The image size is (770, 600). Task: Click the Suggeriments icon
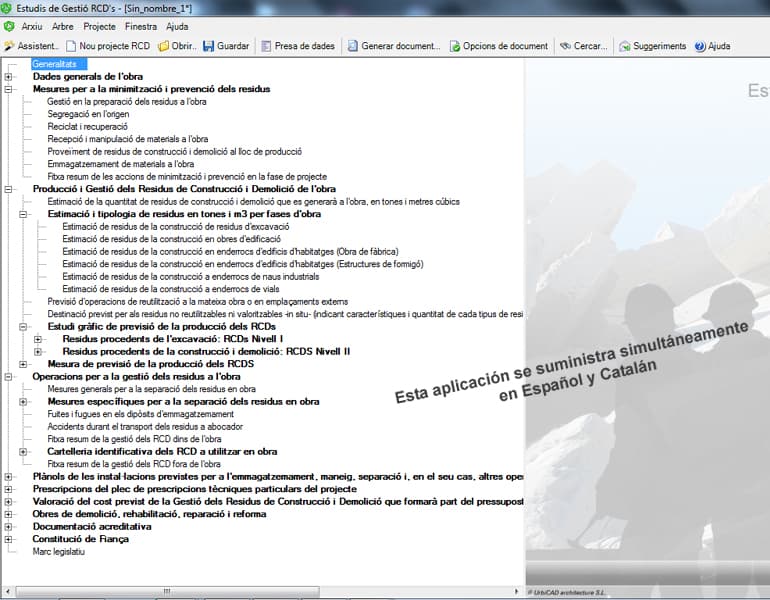tap(625, 46)
